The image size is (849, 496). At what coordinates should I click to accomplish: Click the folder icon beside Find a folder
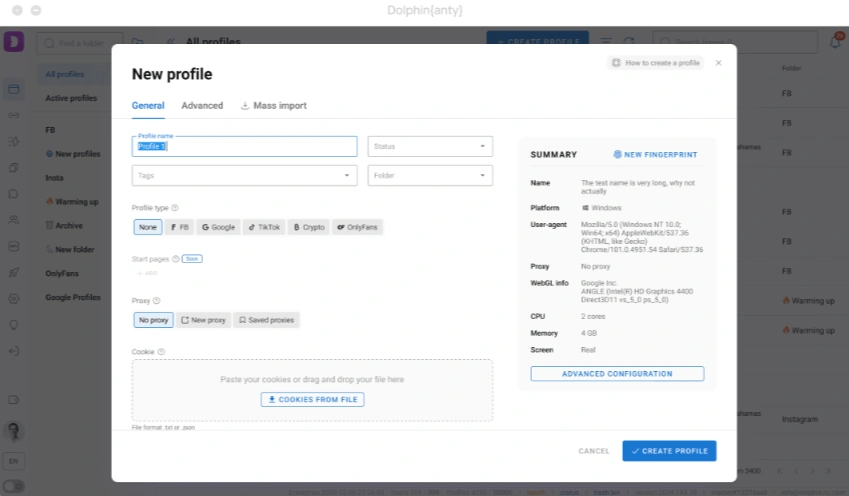coord(138,42)
